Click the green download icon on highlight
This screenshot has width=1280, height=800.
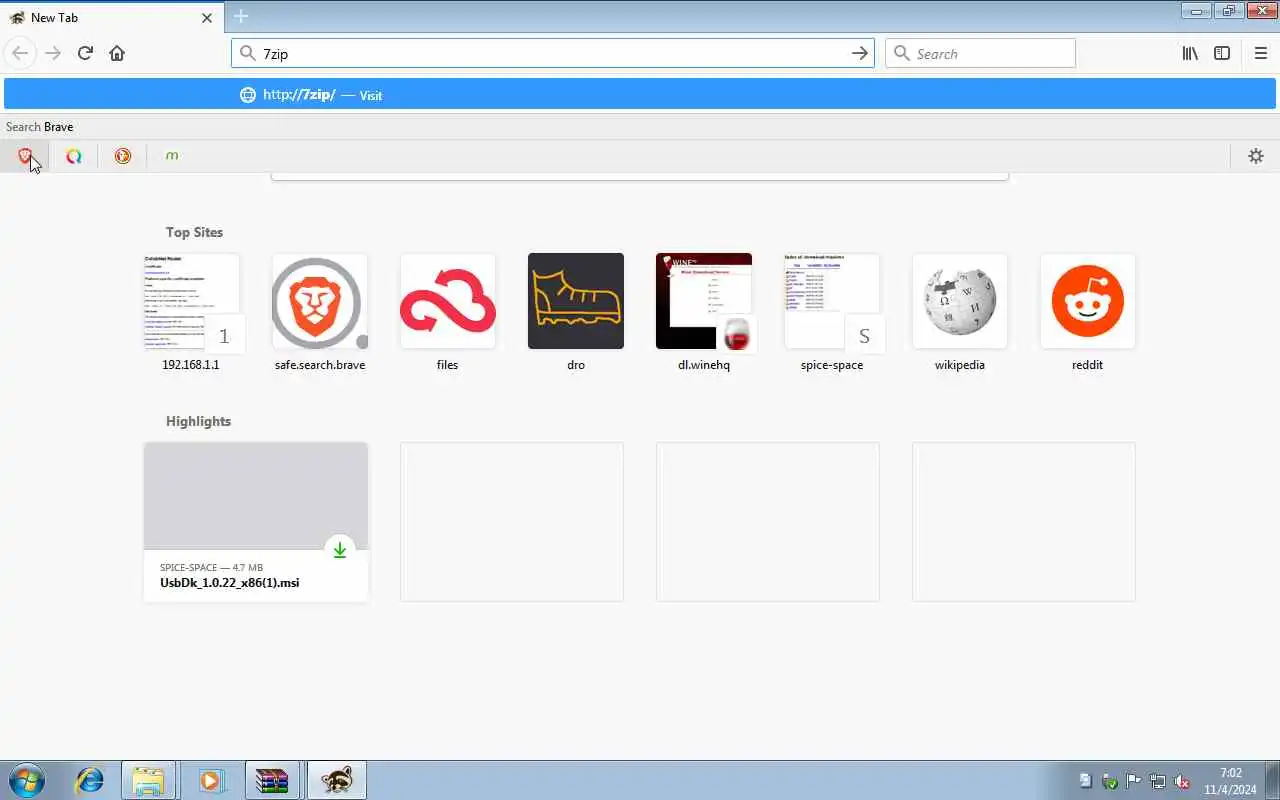(340, 550)
